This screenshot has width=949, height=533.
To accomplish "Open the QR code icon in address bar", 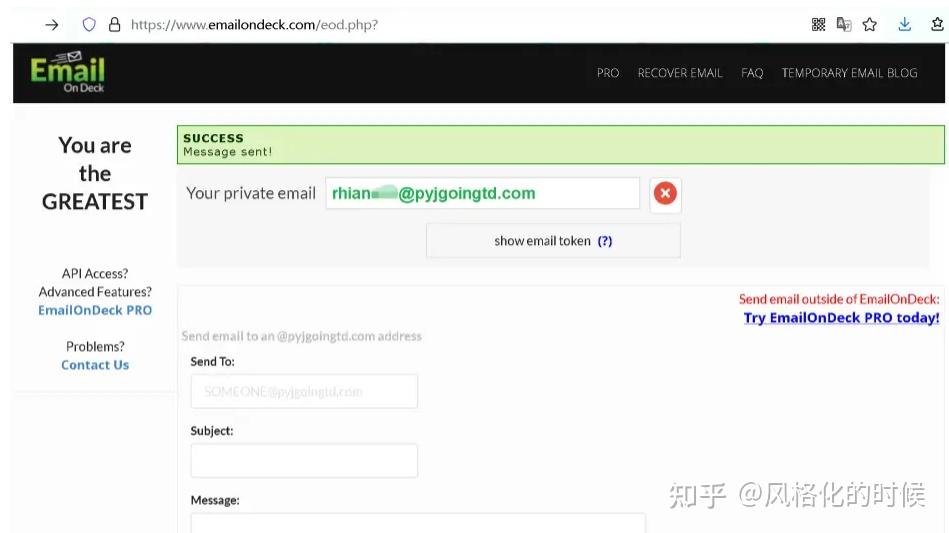I will coord(818,25).
